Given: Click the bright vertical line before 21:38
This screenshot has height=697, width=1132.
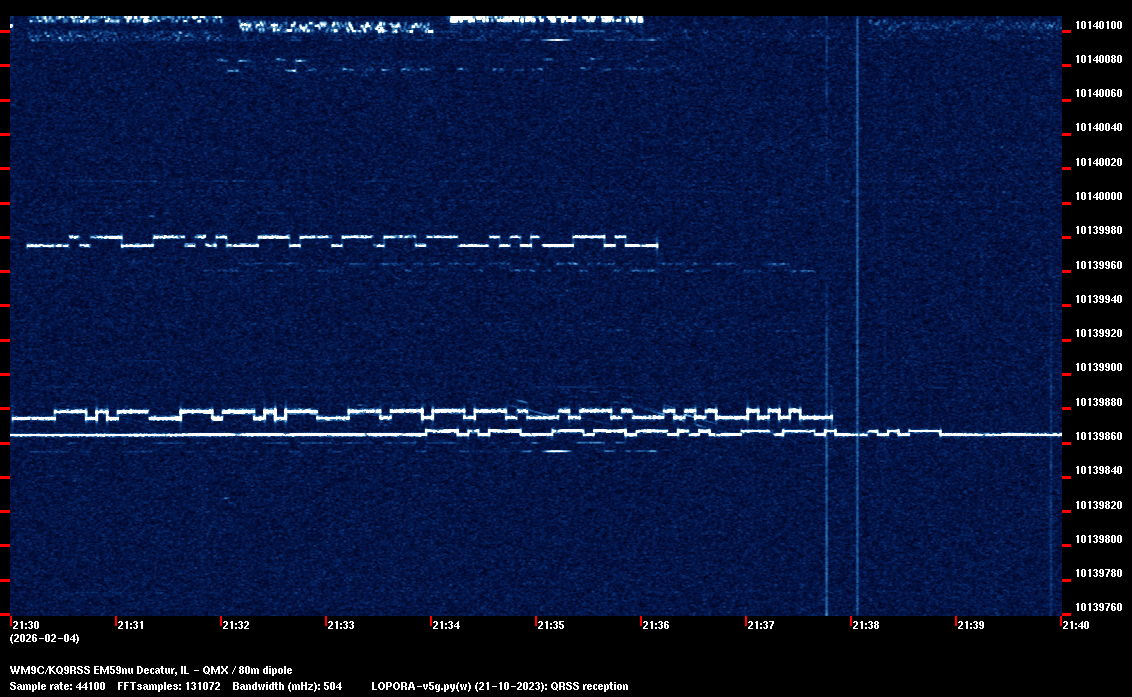Looking at the screenshot, I should pyautogui.click(x=857, y=300).
